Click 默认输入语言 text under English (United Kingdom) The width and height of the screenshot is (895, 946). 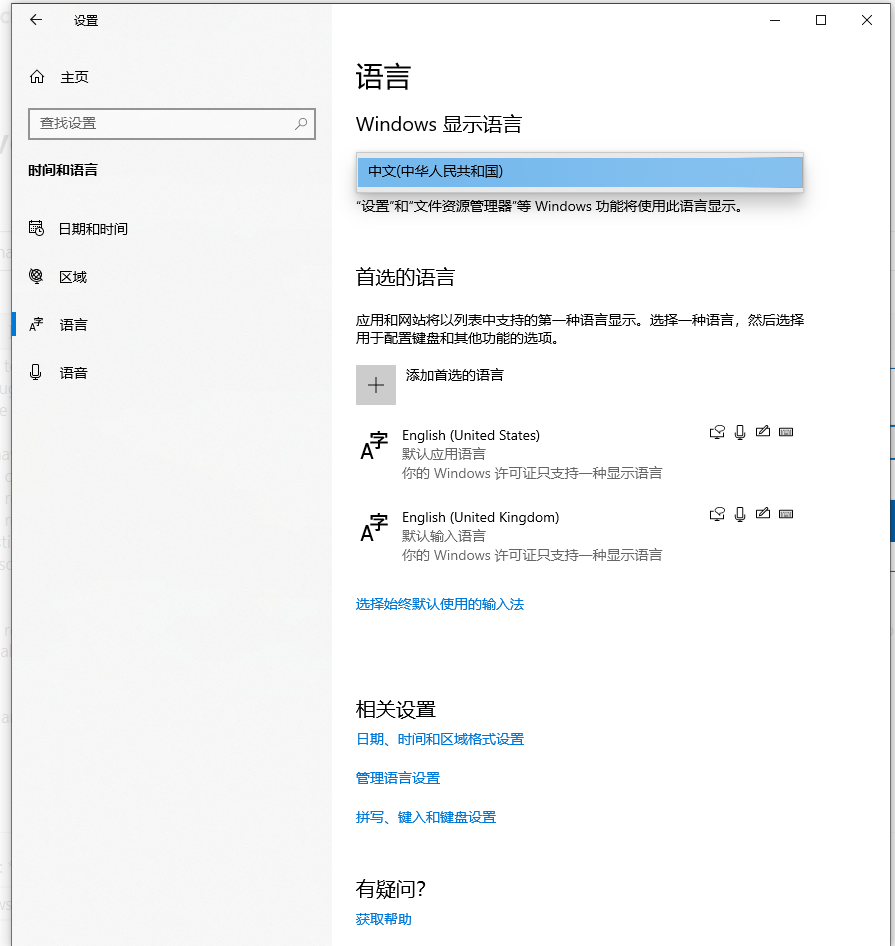coord(444,536)
